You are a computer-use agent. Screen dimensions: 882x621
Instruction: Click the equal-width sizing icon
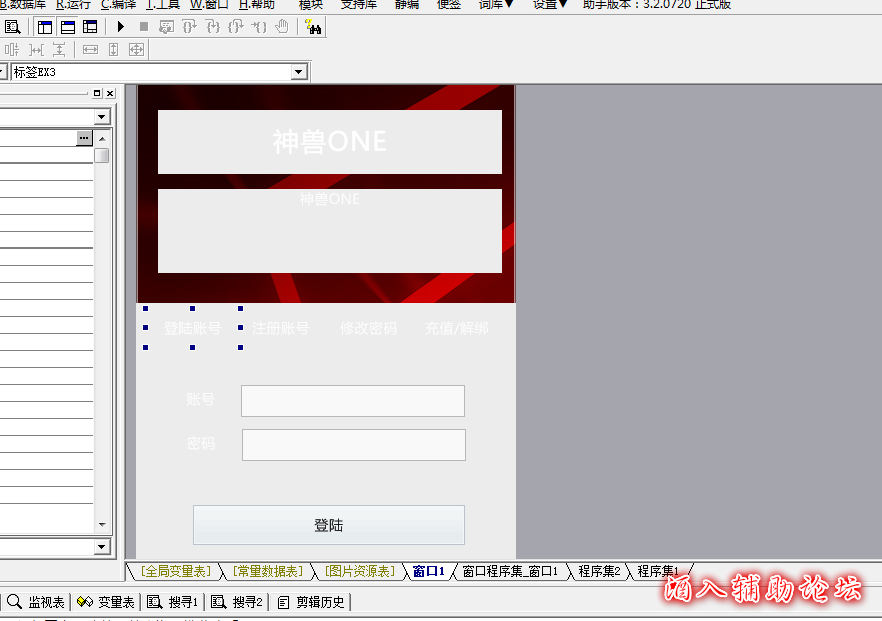coord(90,49)
